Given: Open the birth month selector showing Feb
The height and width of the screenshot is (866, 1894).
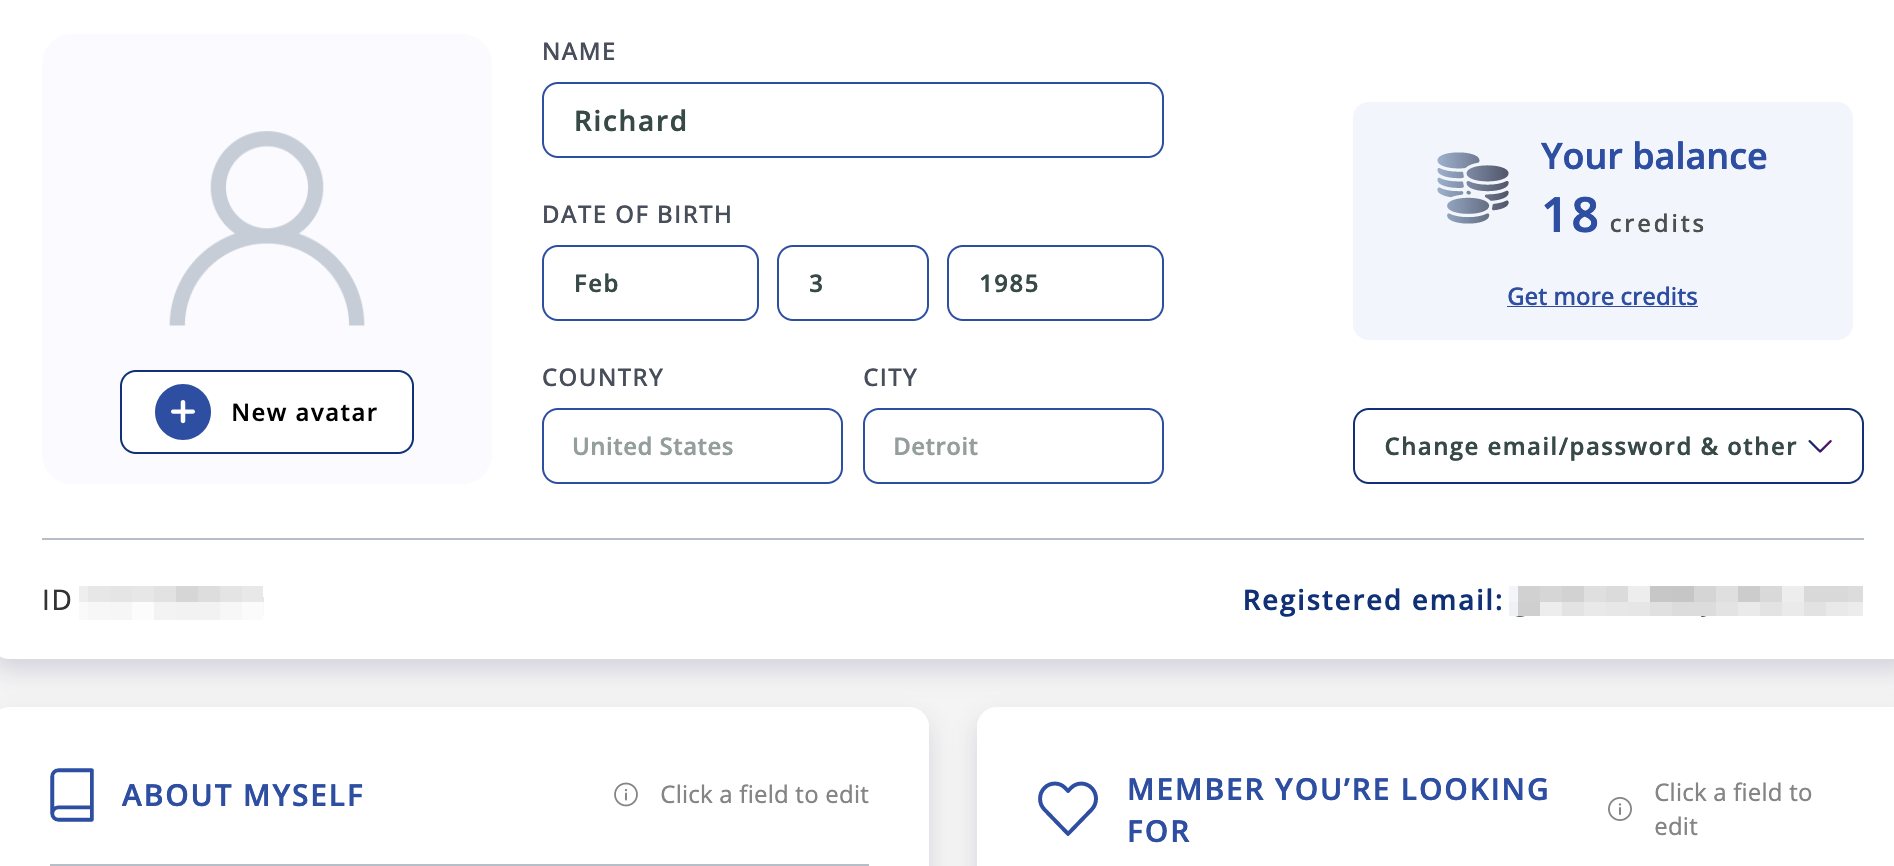Looking at the screenshot, I should click(x=650, y=283).
